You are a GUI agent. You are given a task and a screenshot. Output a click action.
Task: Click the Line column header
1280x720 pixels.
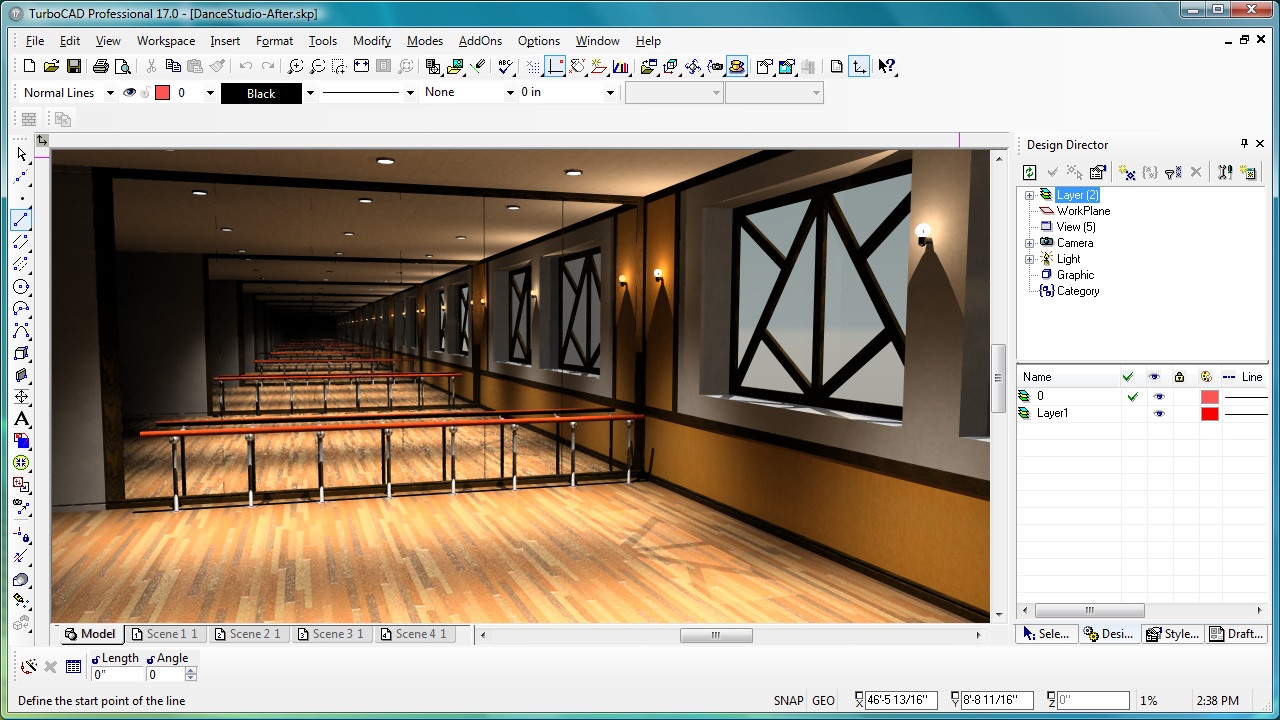tap(1243, 377)
